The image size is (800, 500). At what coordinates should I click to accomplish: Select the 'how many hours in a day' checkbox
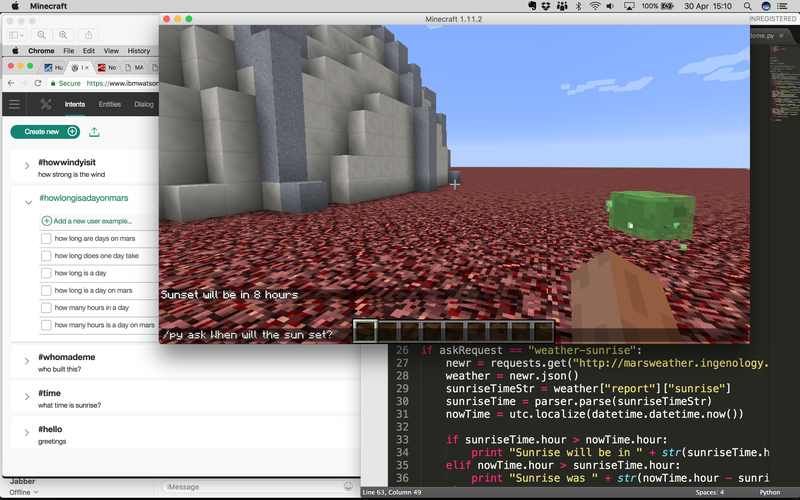click(46, 308)
